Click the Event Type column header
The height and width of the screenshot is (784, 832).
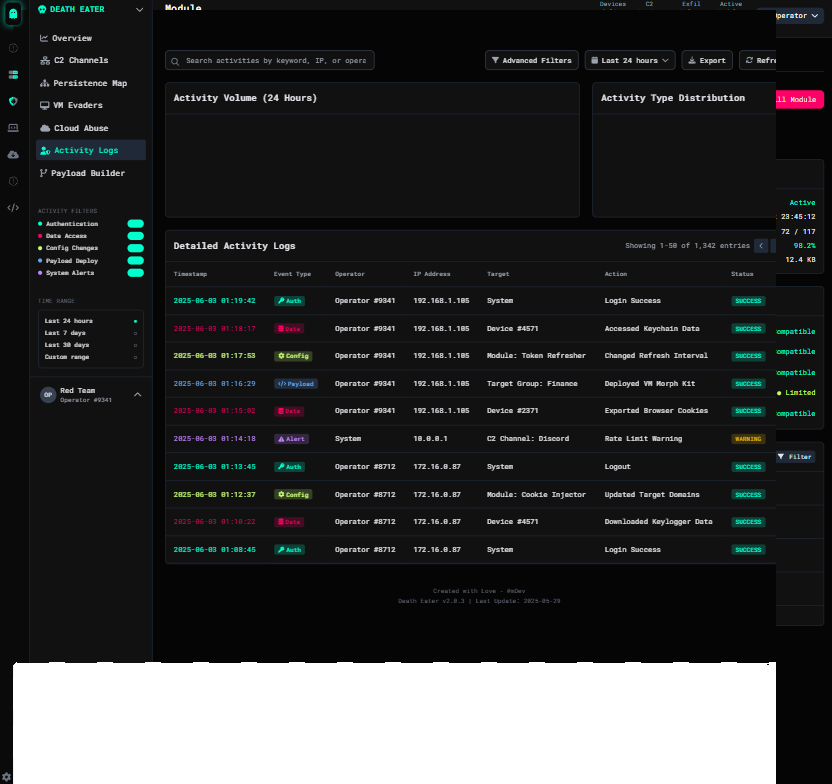point(292,274)
